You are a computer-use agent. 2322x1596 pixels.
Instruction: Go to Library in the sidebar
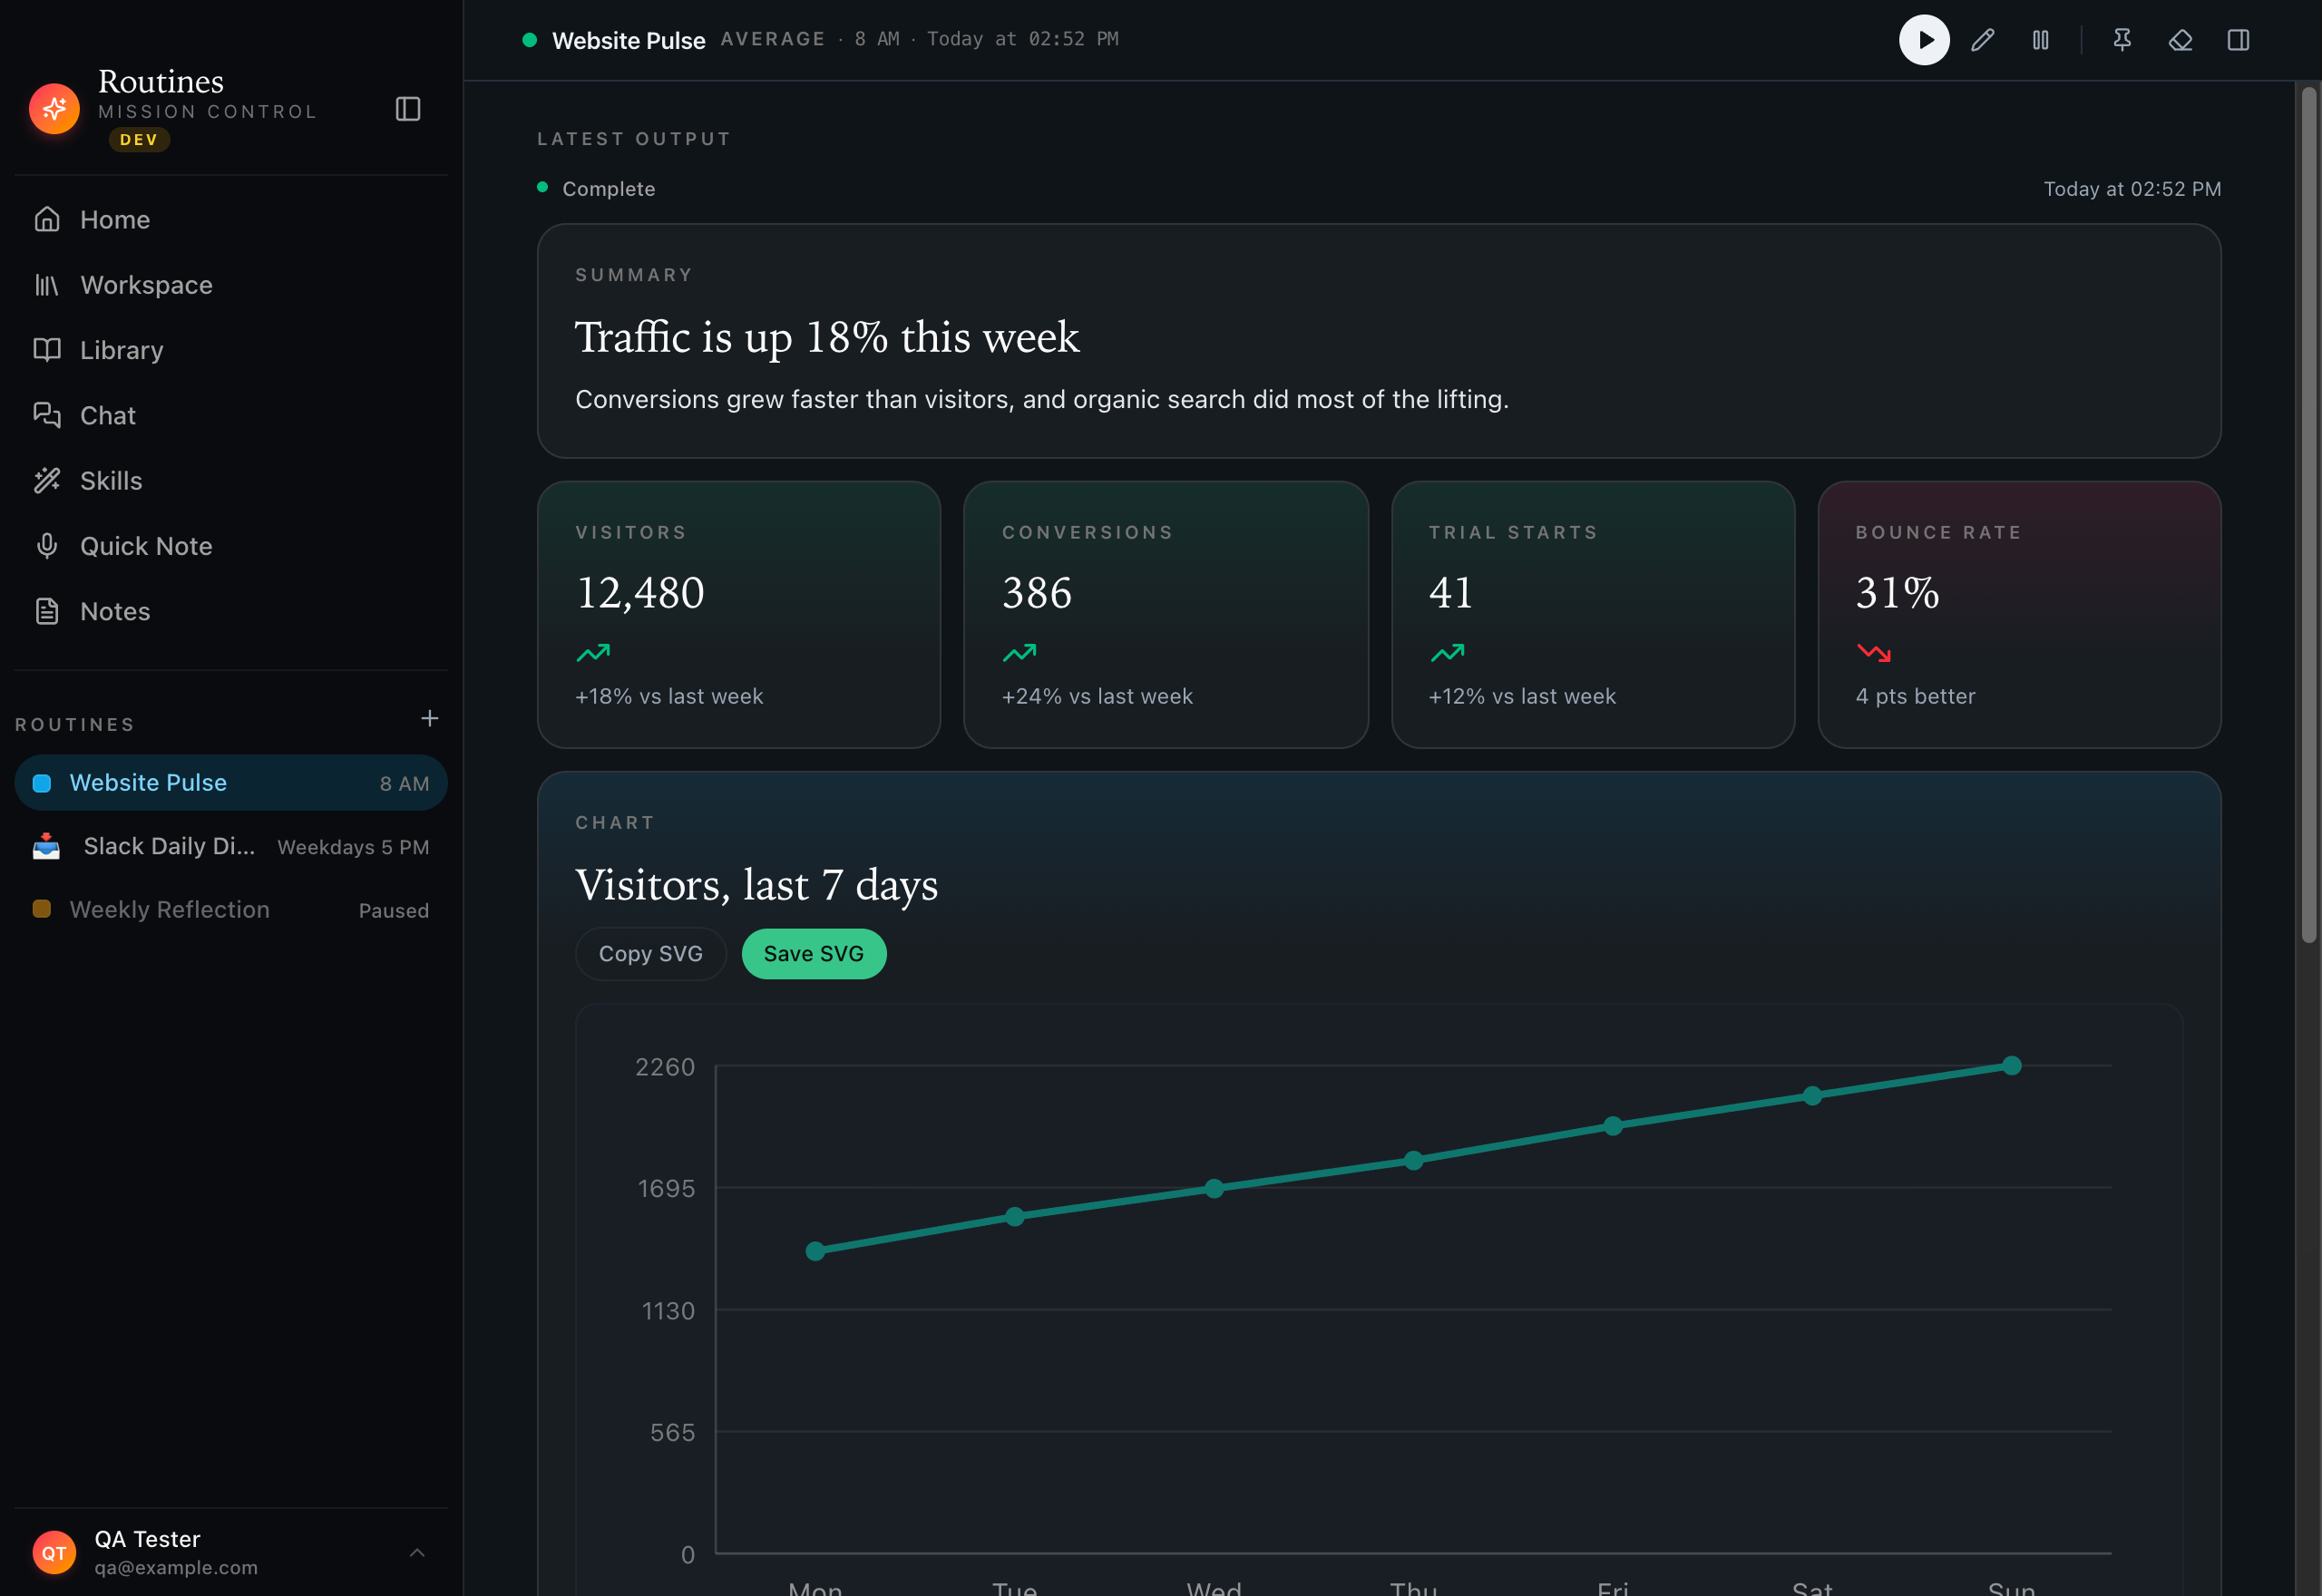(x=231, y=350)
